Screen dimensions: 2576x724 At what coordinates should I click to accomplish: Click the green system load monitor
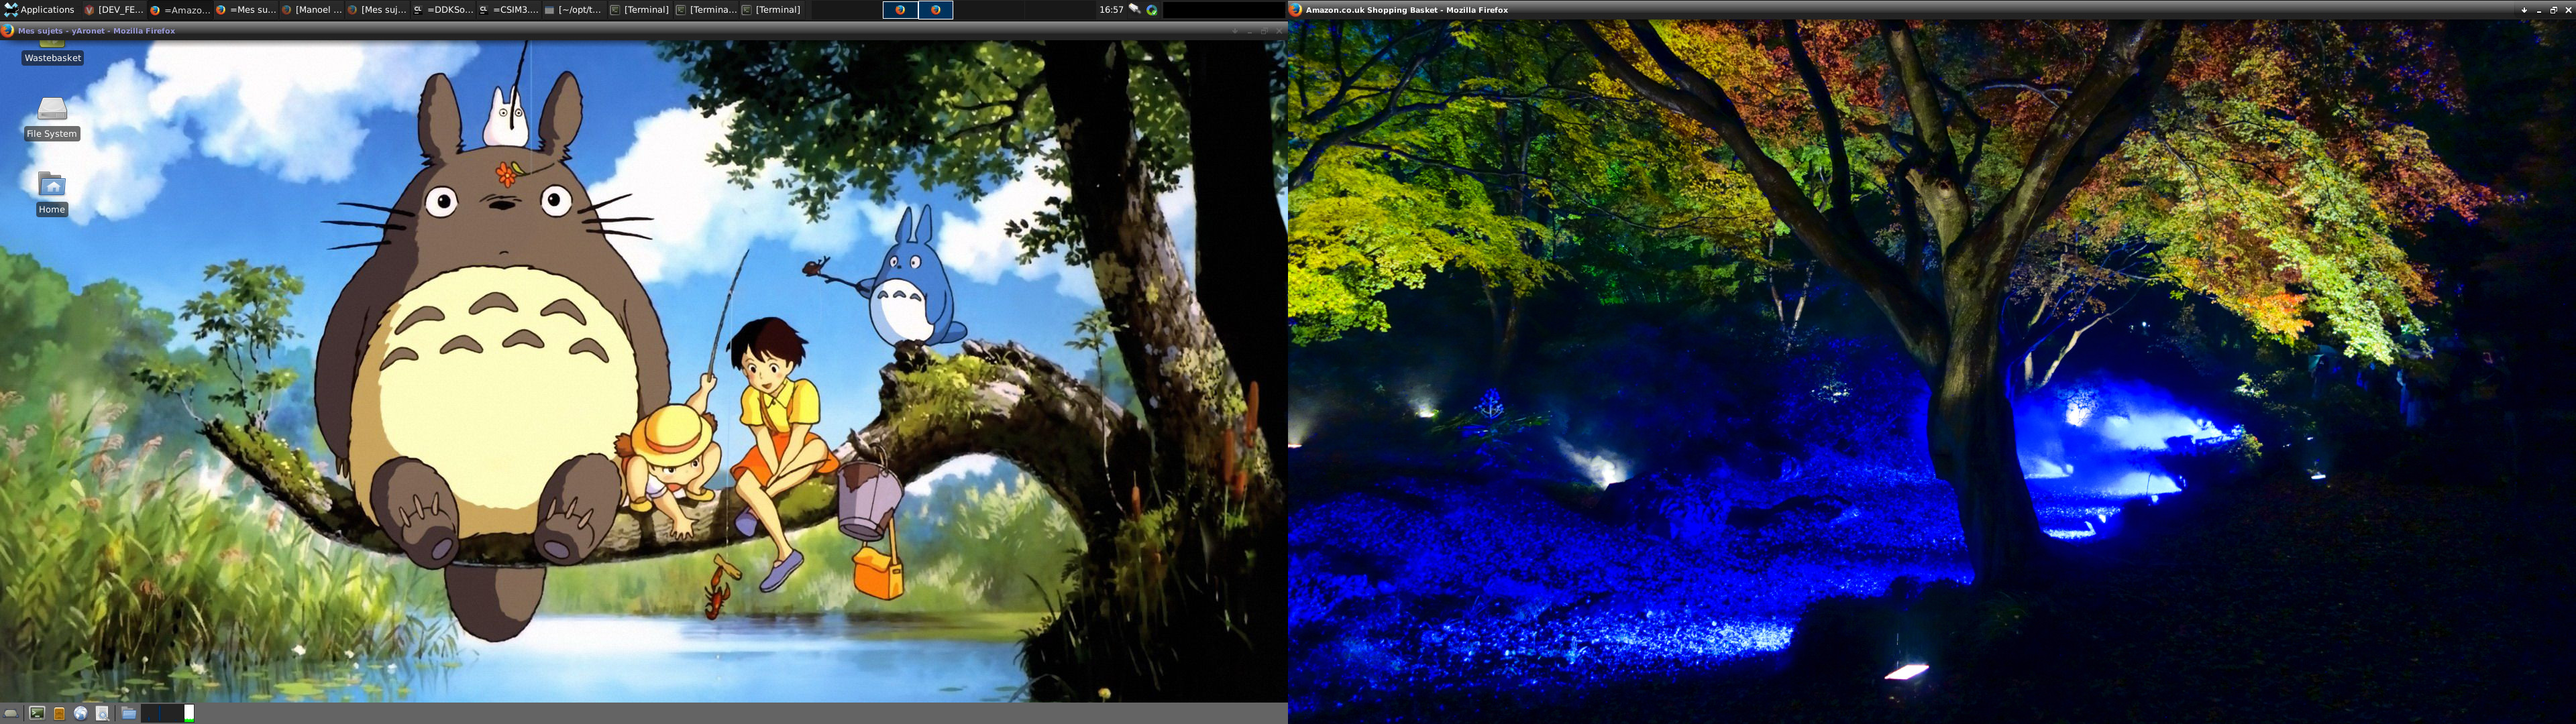(x=189, y=713)
